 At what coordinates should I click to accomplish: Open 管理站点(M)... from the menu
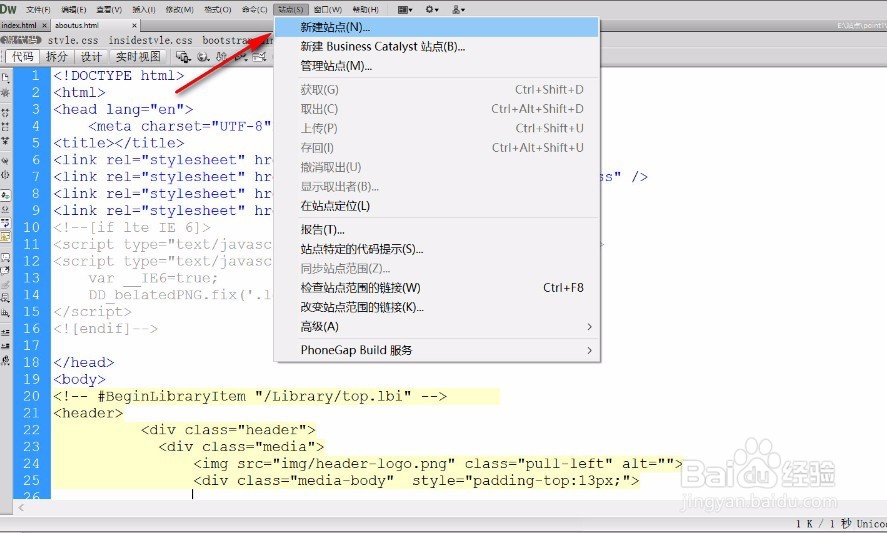point(436,66)
